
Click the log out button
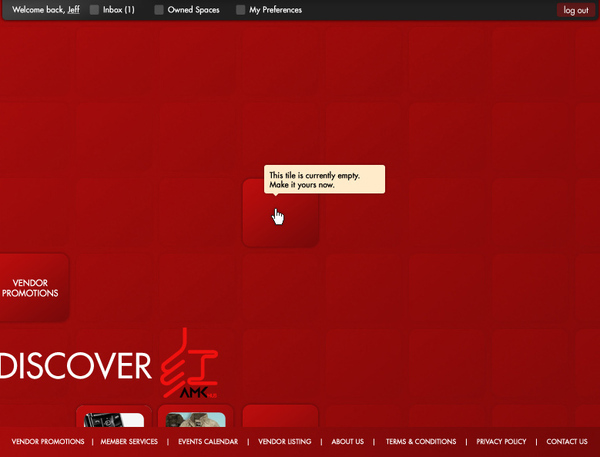point(576,10)
